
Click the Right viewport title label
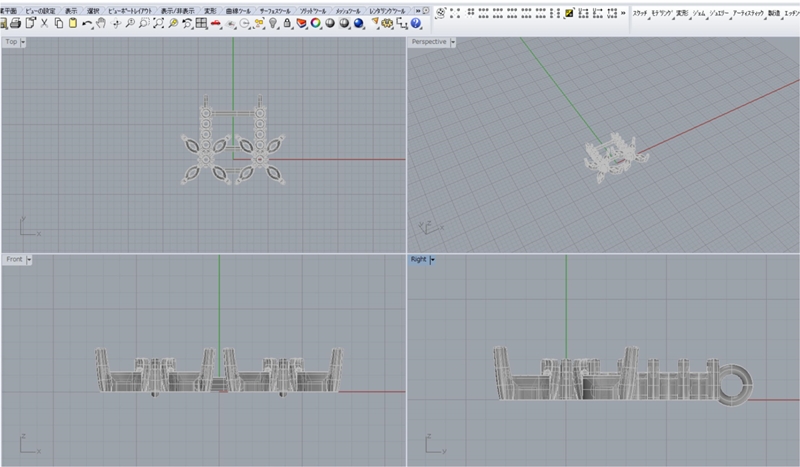point(418,260)
